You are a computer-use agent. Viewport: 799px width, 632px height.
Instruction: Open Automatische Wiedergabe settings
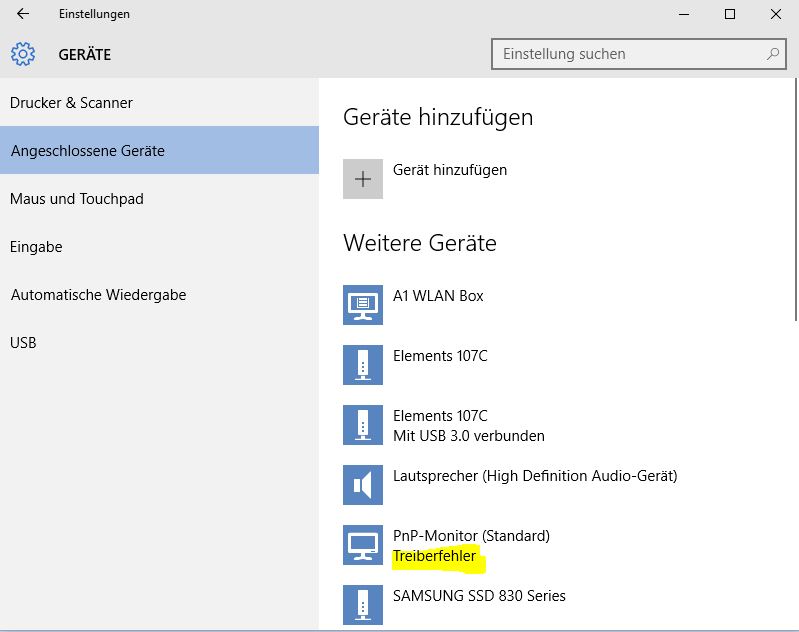coord(98,295)
